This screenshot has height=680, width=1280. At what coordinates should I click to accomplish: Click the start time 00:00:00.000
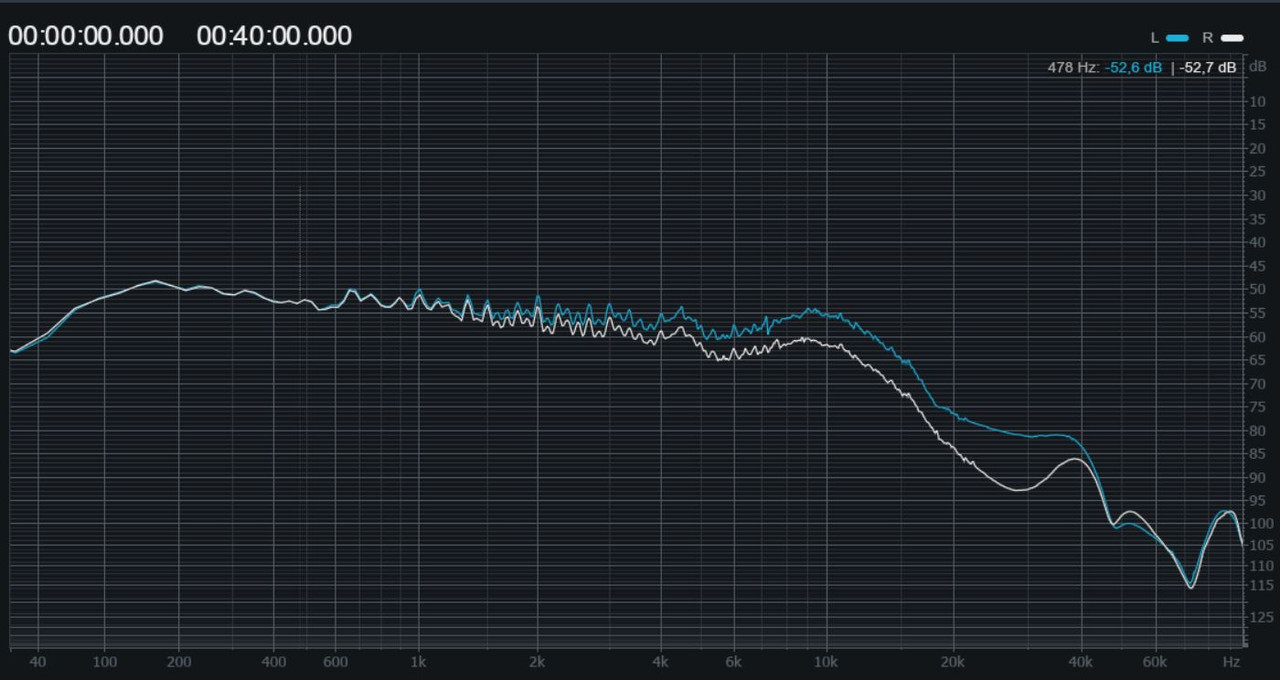tap(86, 36)
